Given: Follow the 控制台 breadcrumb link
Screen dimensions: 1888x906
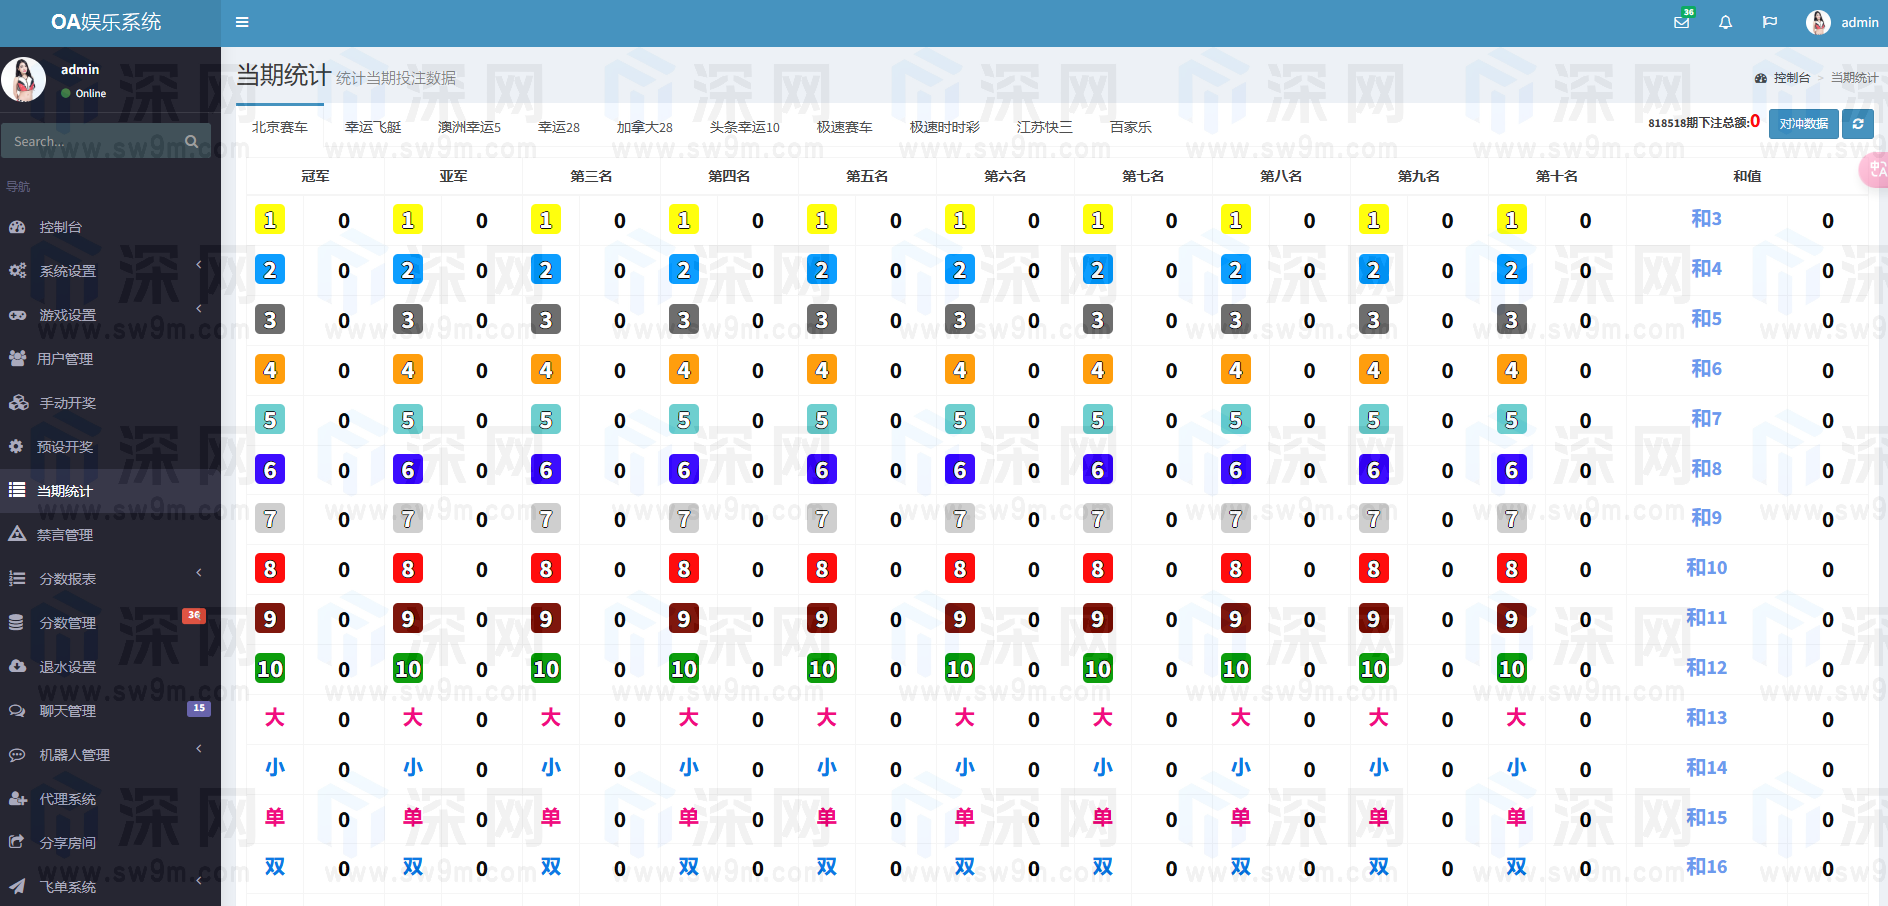Looking at the screenshot, I should tap(1791, 78).
